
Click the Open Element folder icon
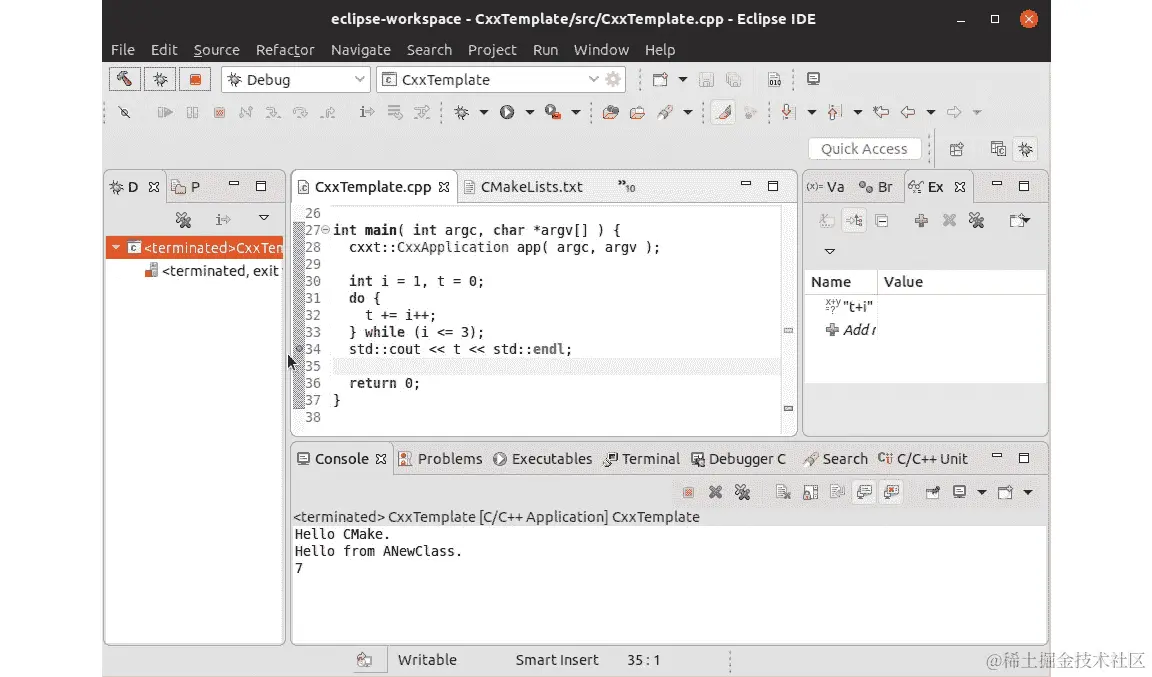pos(611,112)
